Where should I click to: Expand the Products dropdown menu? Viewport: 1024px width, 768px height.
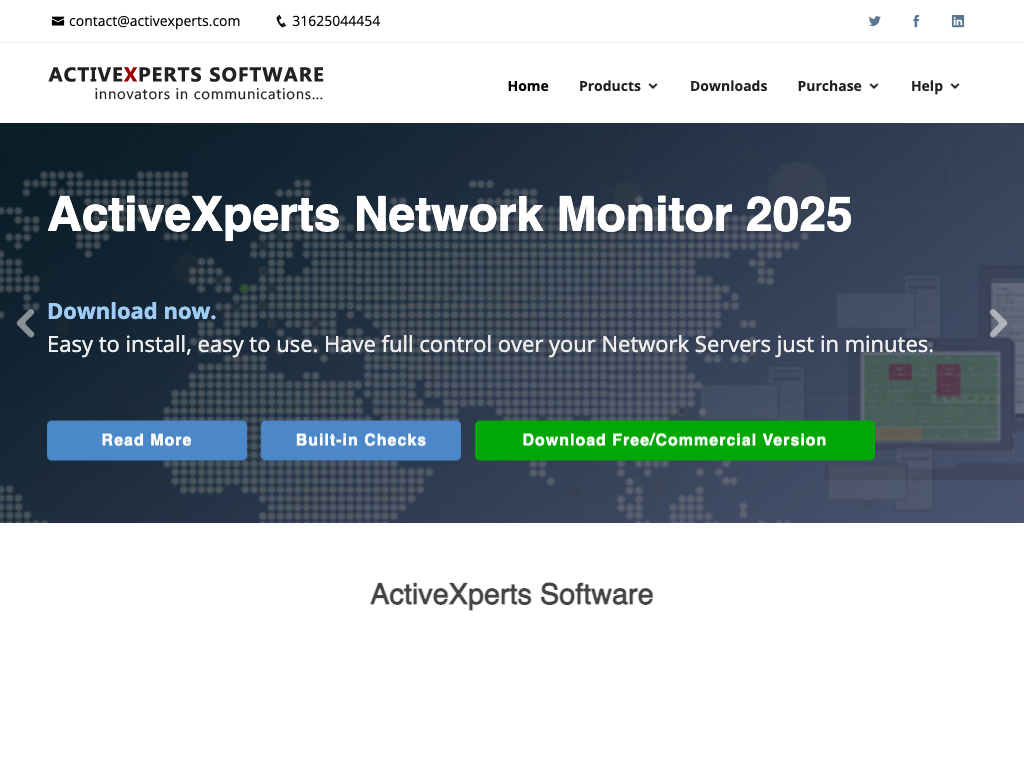tap(618, 86)
